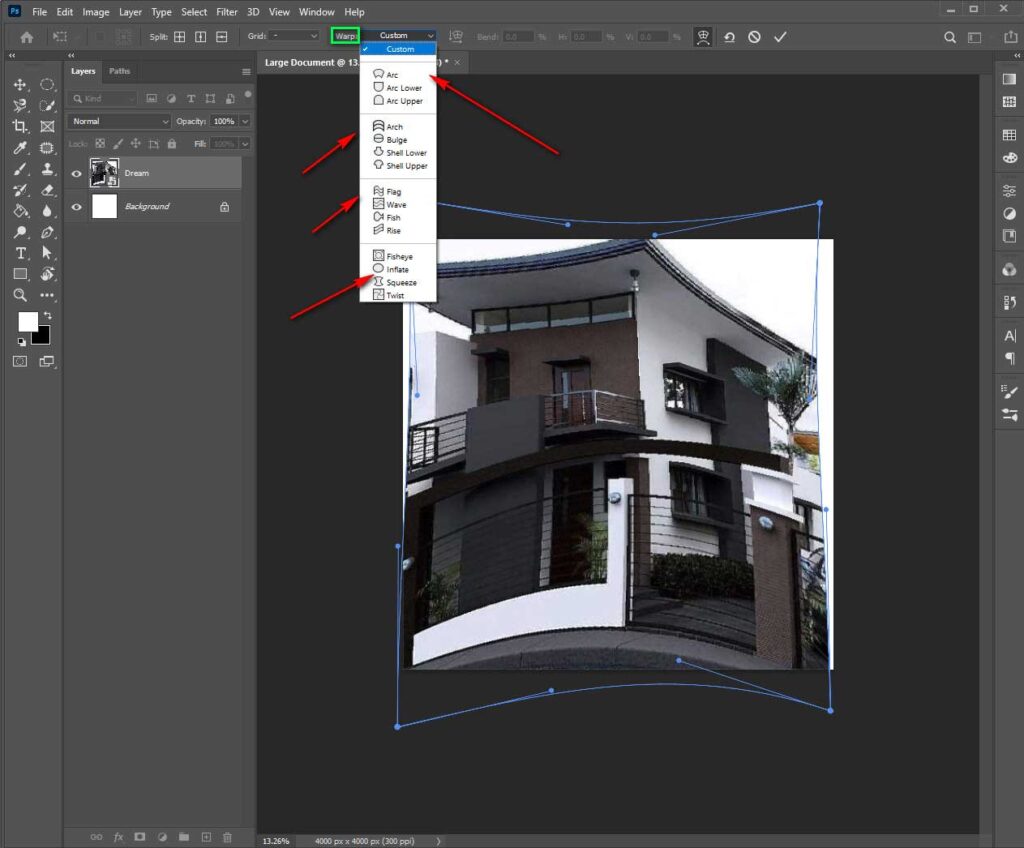Viewport: 1024px width, 848px height.
Task: Click the foreground color swatch
Action: coord(26,322)
